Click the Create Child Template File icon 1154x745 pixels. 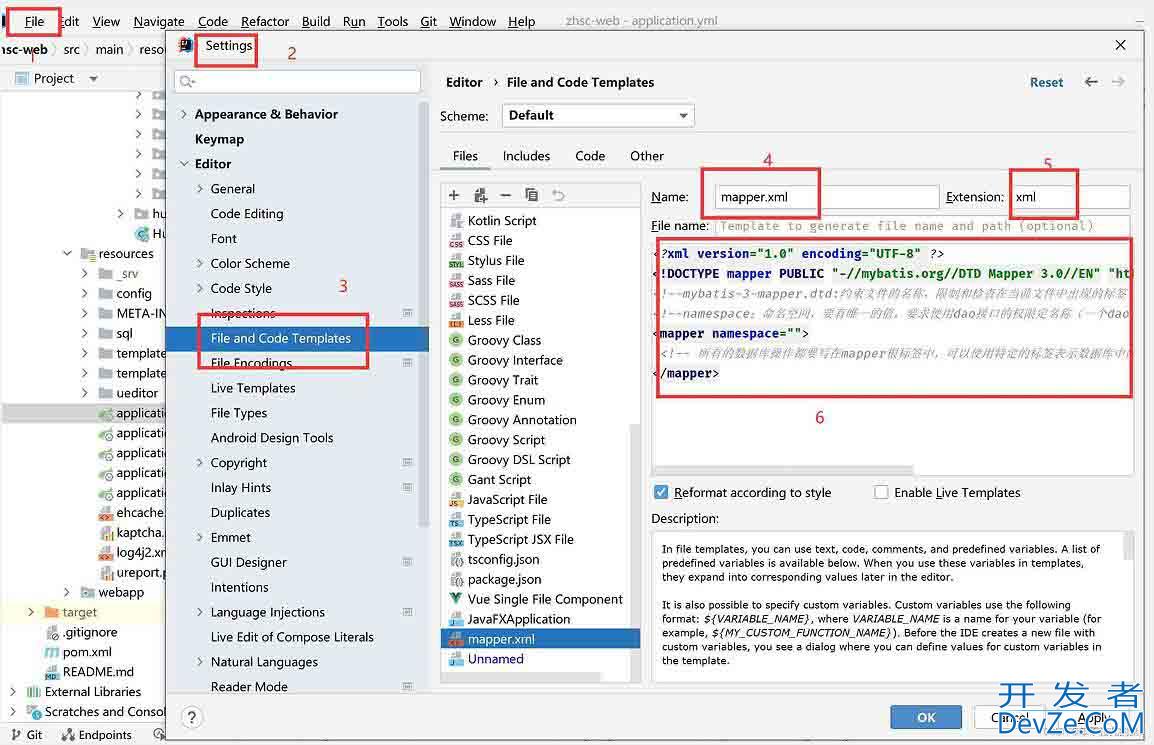click(x=481, y=195)
